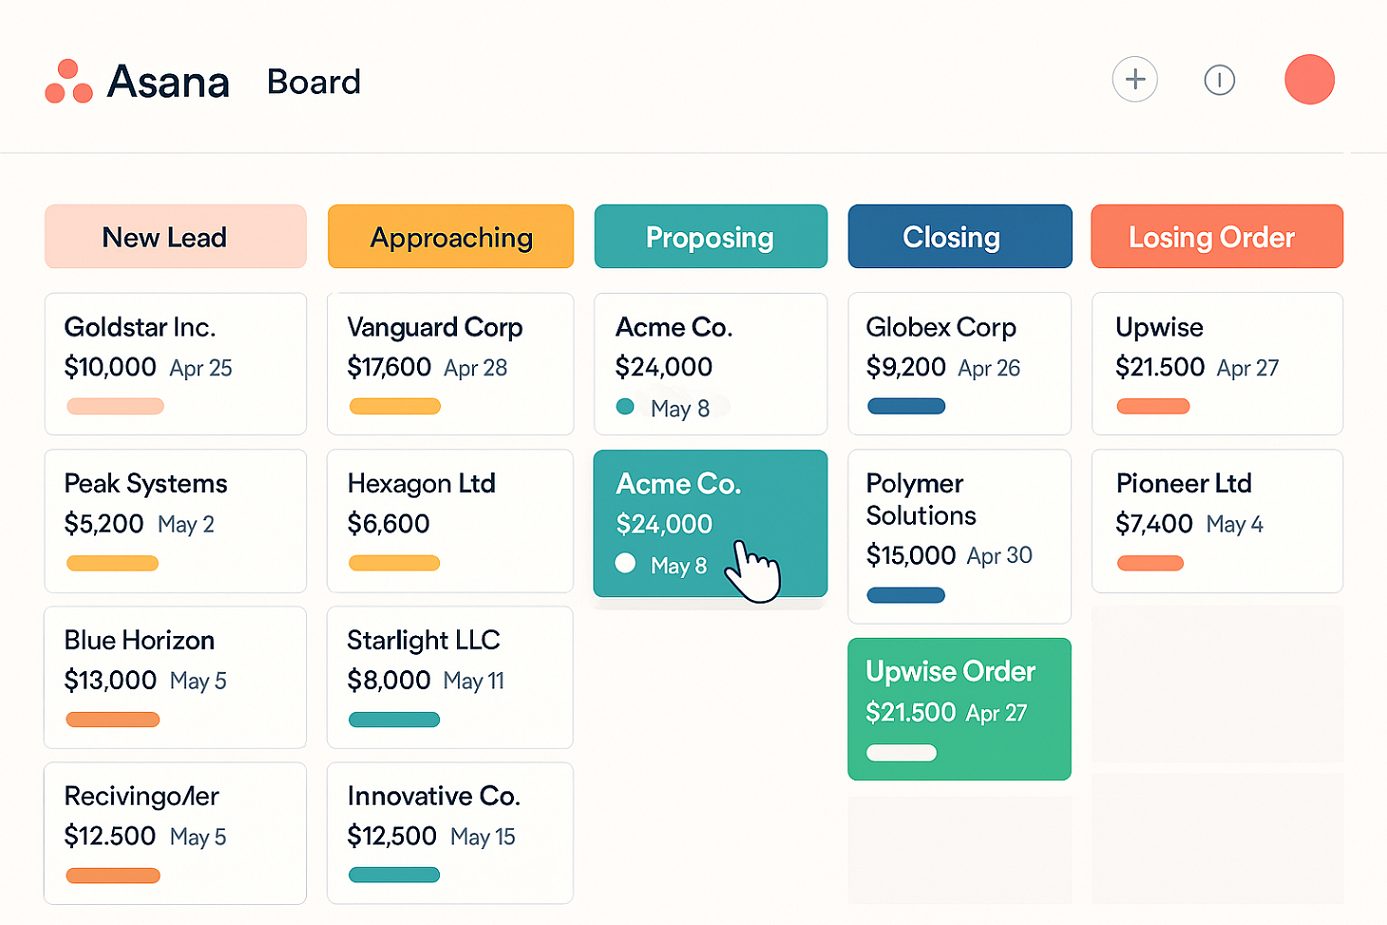Select the Losing Order column header
Viewport: 1387px width, 925px height.
tap(1216, 237)
